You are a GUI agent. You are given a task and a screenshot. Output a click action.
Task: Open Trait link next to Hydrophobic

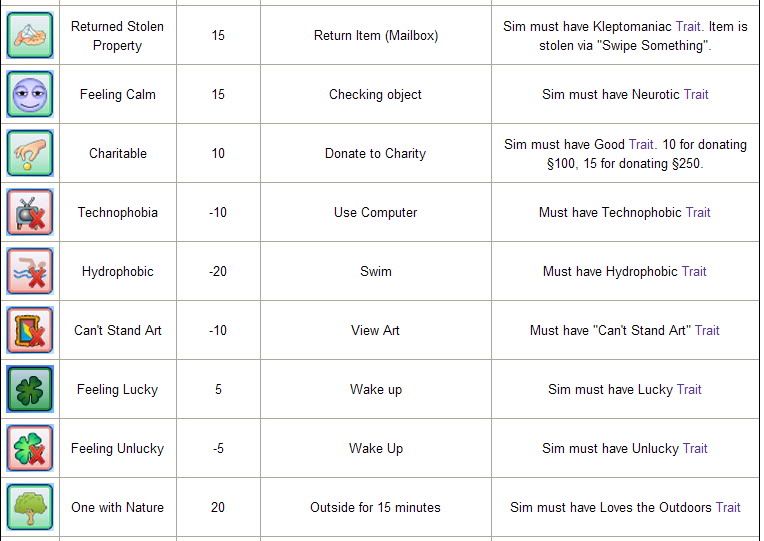[x=694, y=271]
